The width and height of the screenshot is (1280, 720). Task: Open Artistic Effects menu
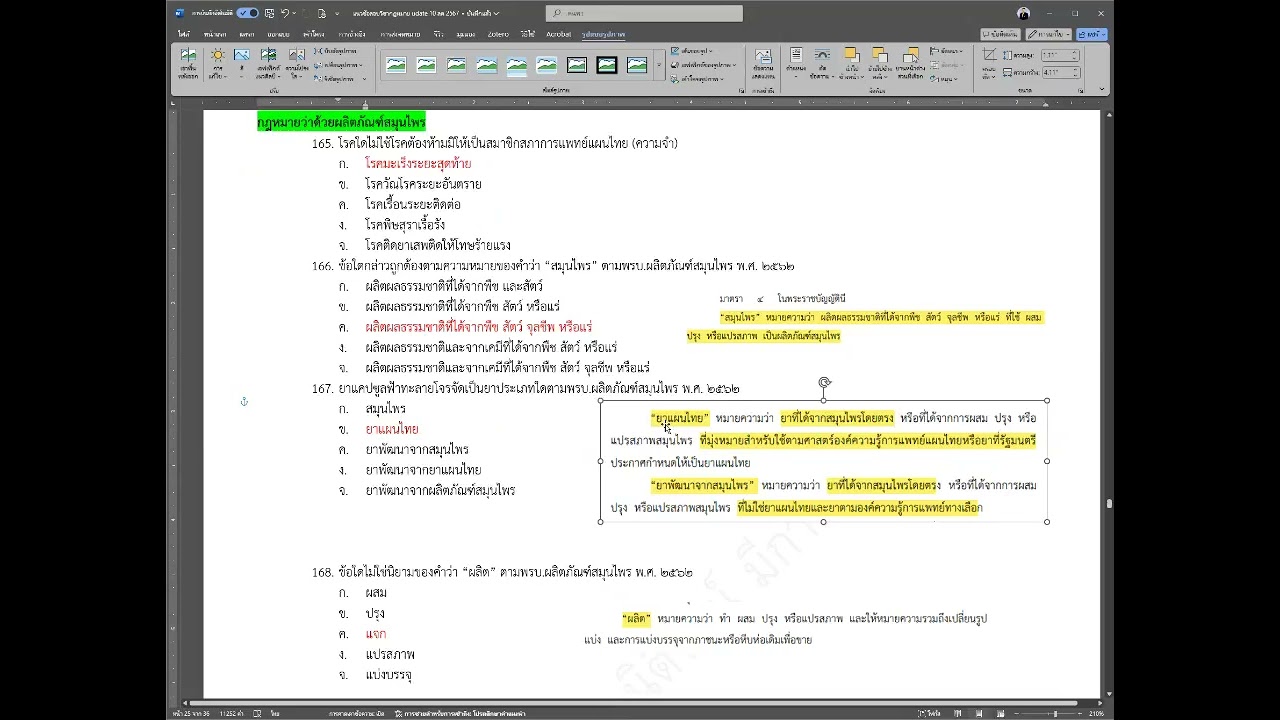268,64
